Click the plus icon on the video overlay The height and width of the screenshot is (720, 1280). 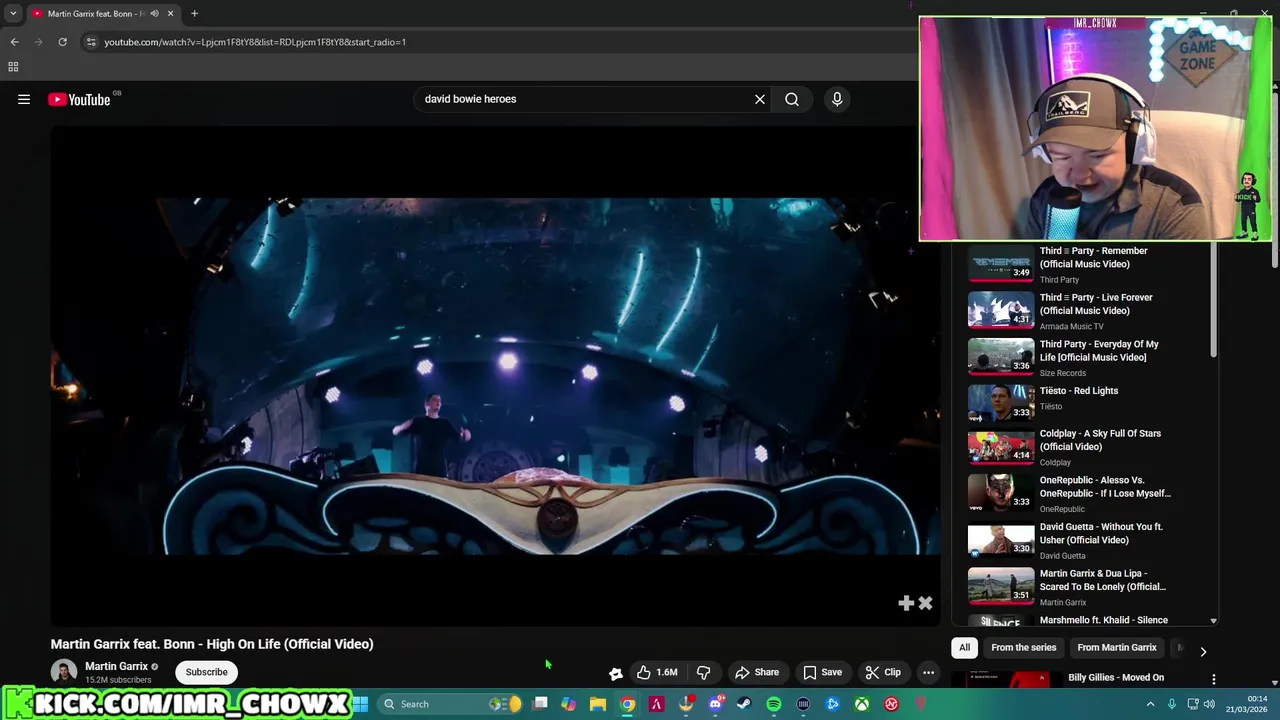point(906,603)
